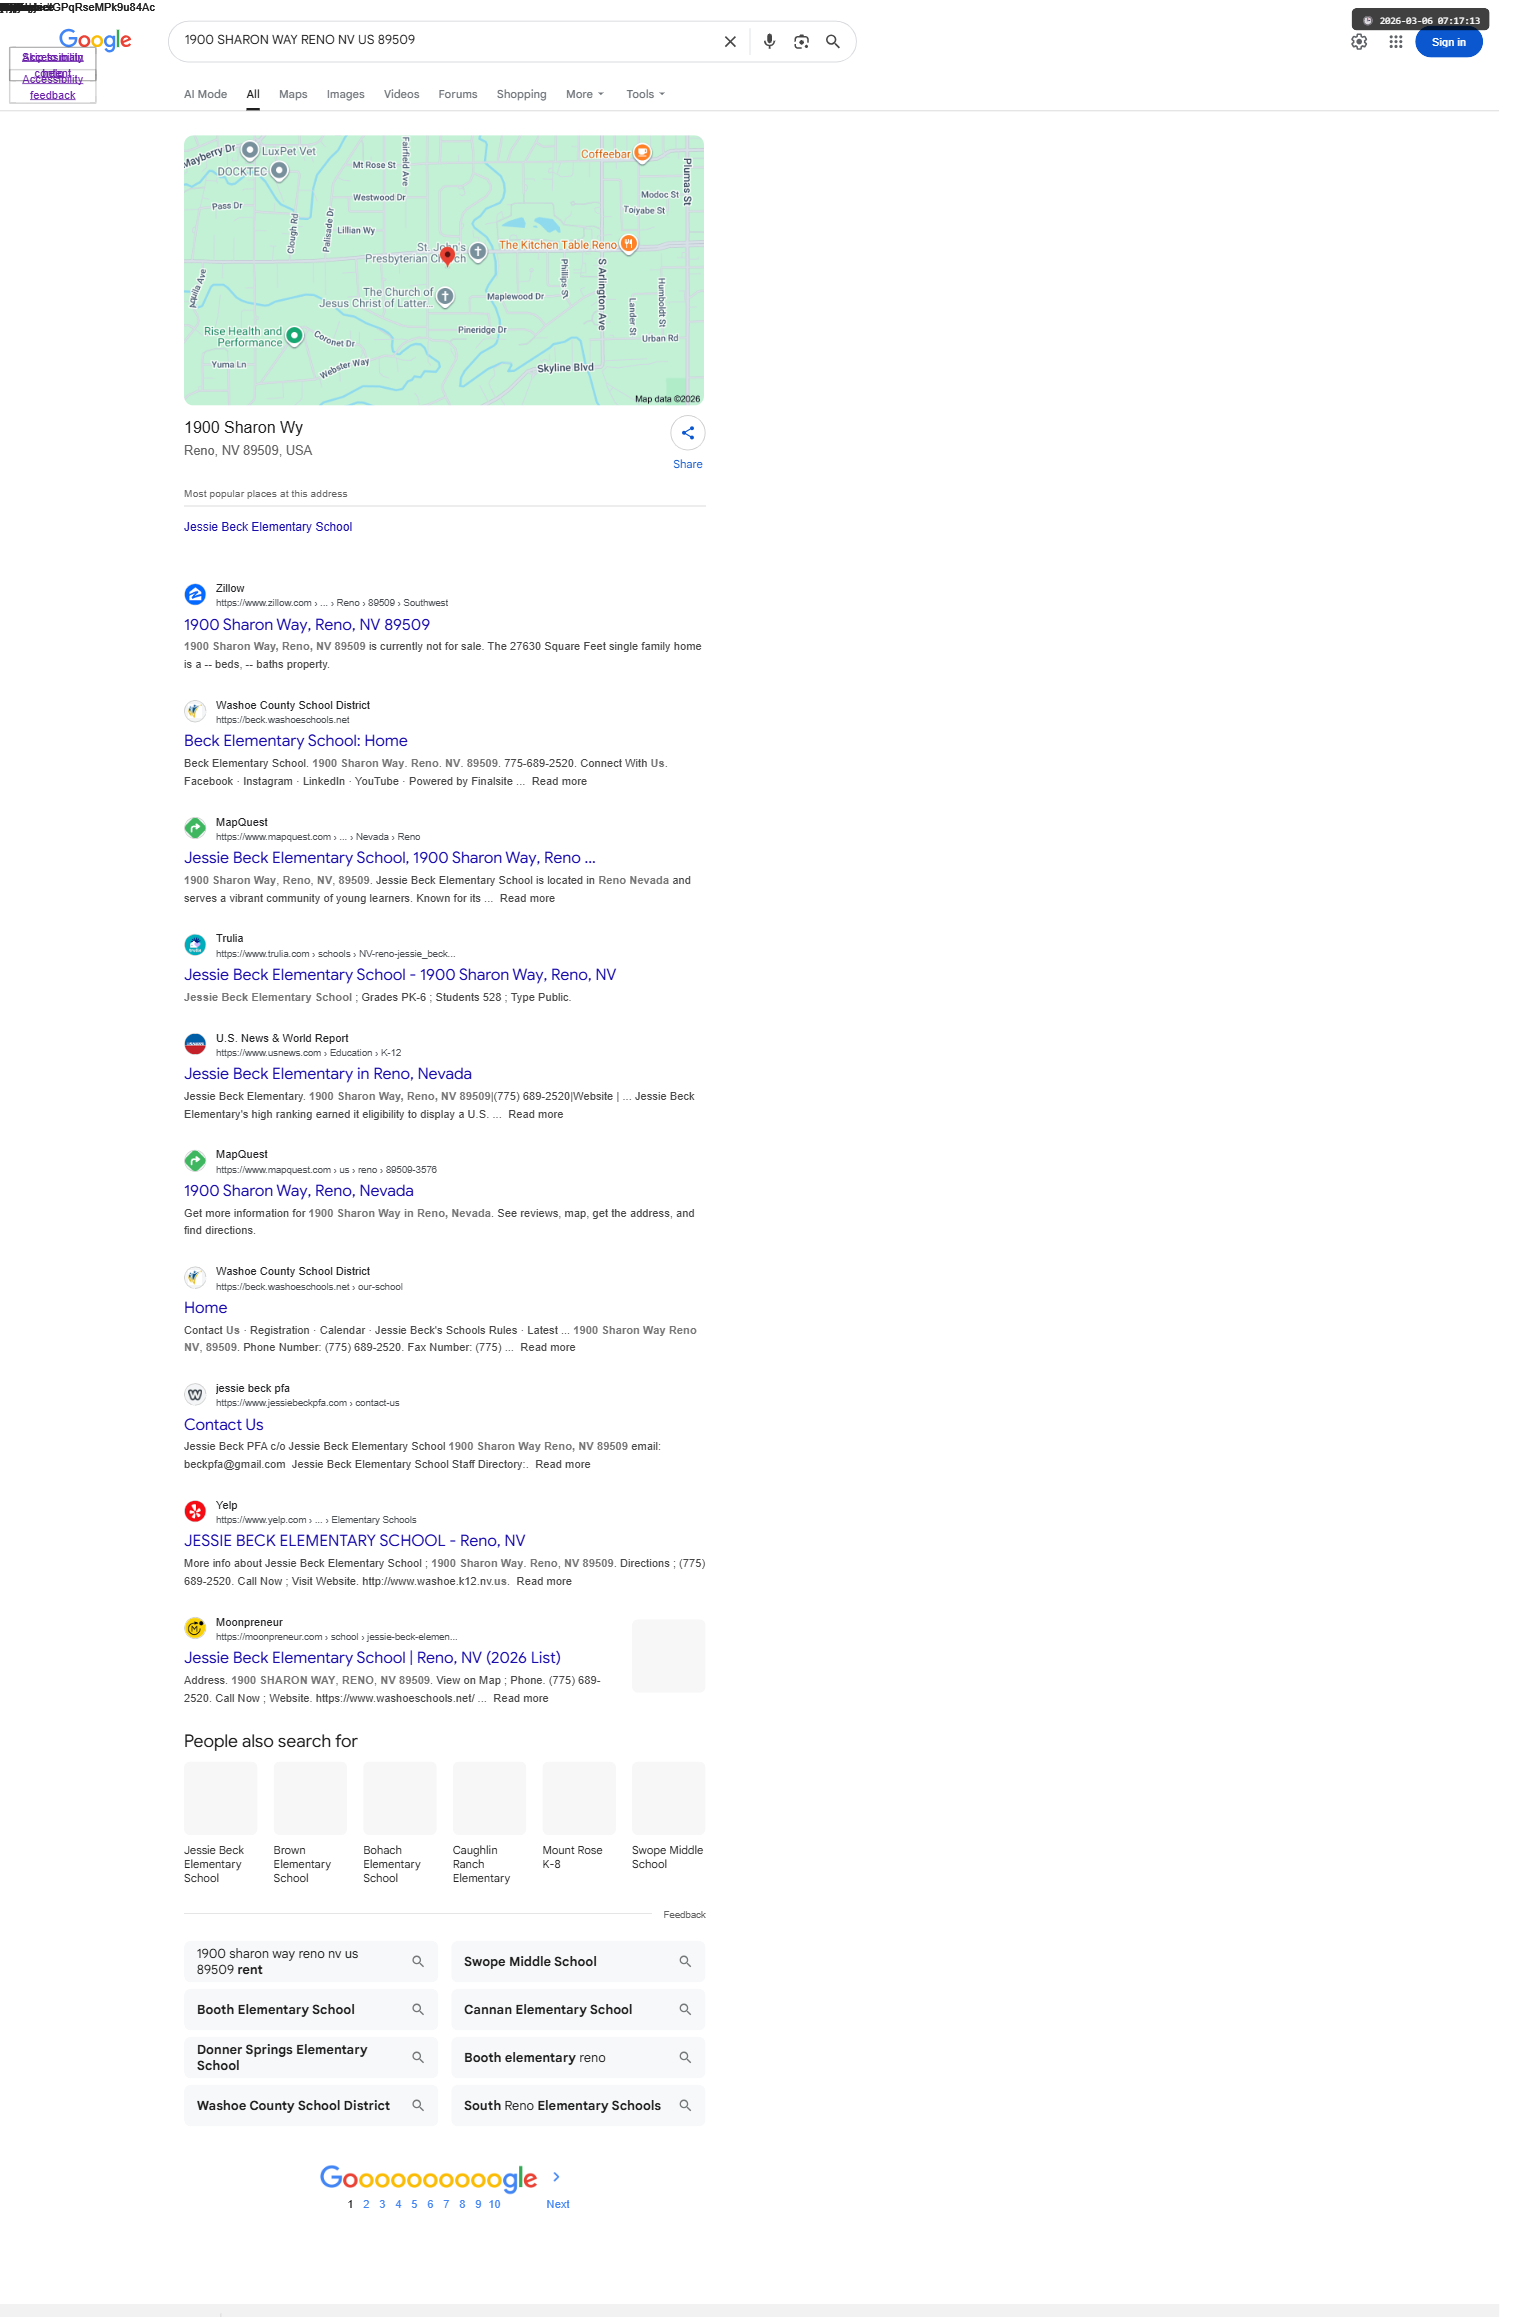
Task: Switch to Shopping tab
Action: click(521, 94)
